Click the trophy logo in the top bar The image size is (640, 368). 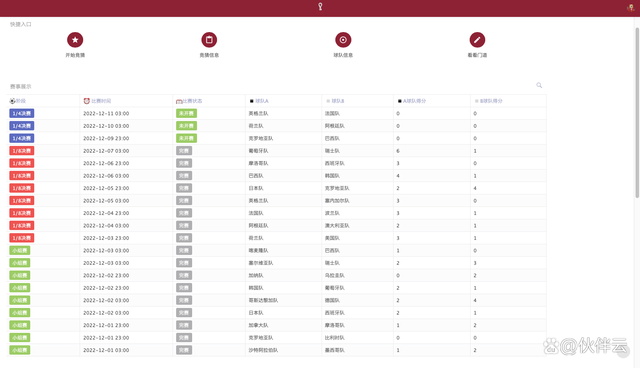click(320, 7)
